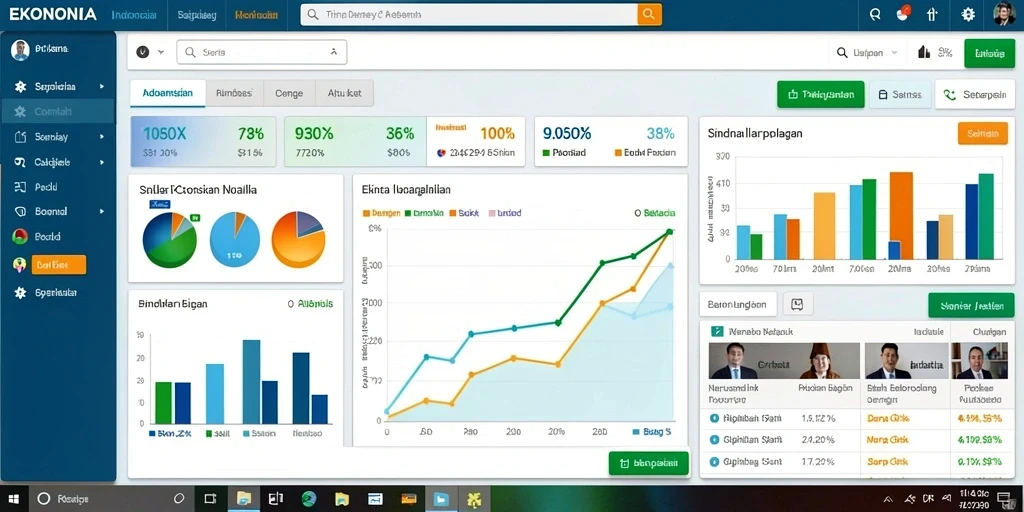Click the green Enlaie button
This screenshot has width=1024, height=512.
989,54
